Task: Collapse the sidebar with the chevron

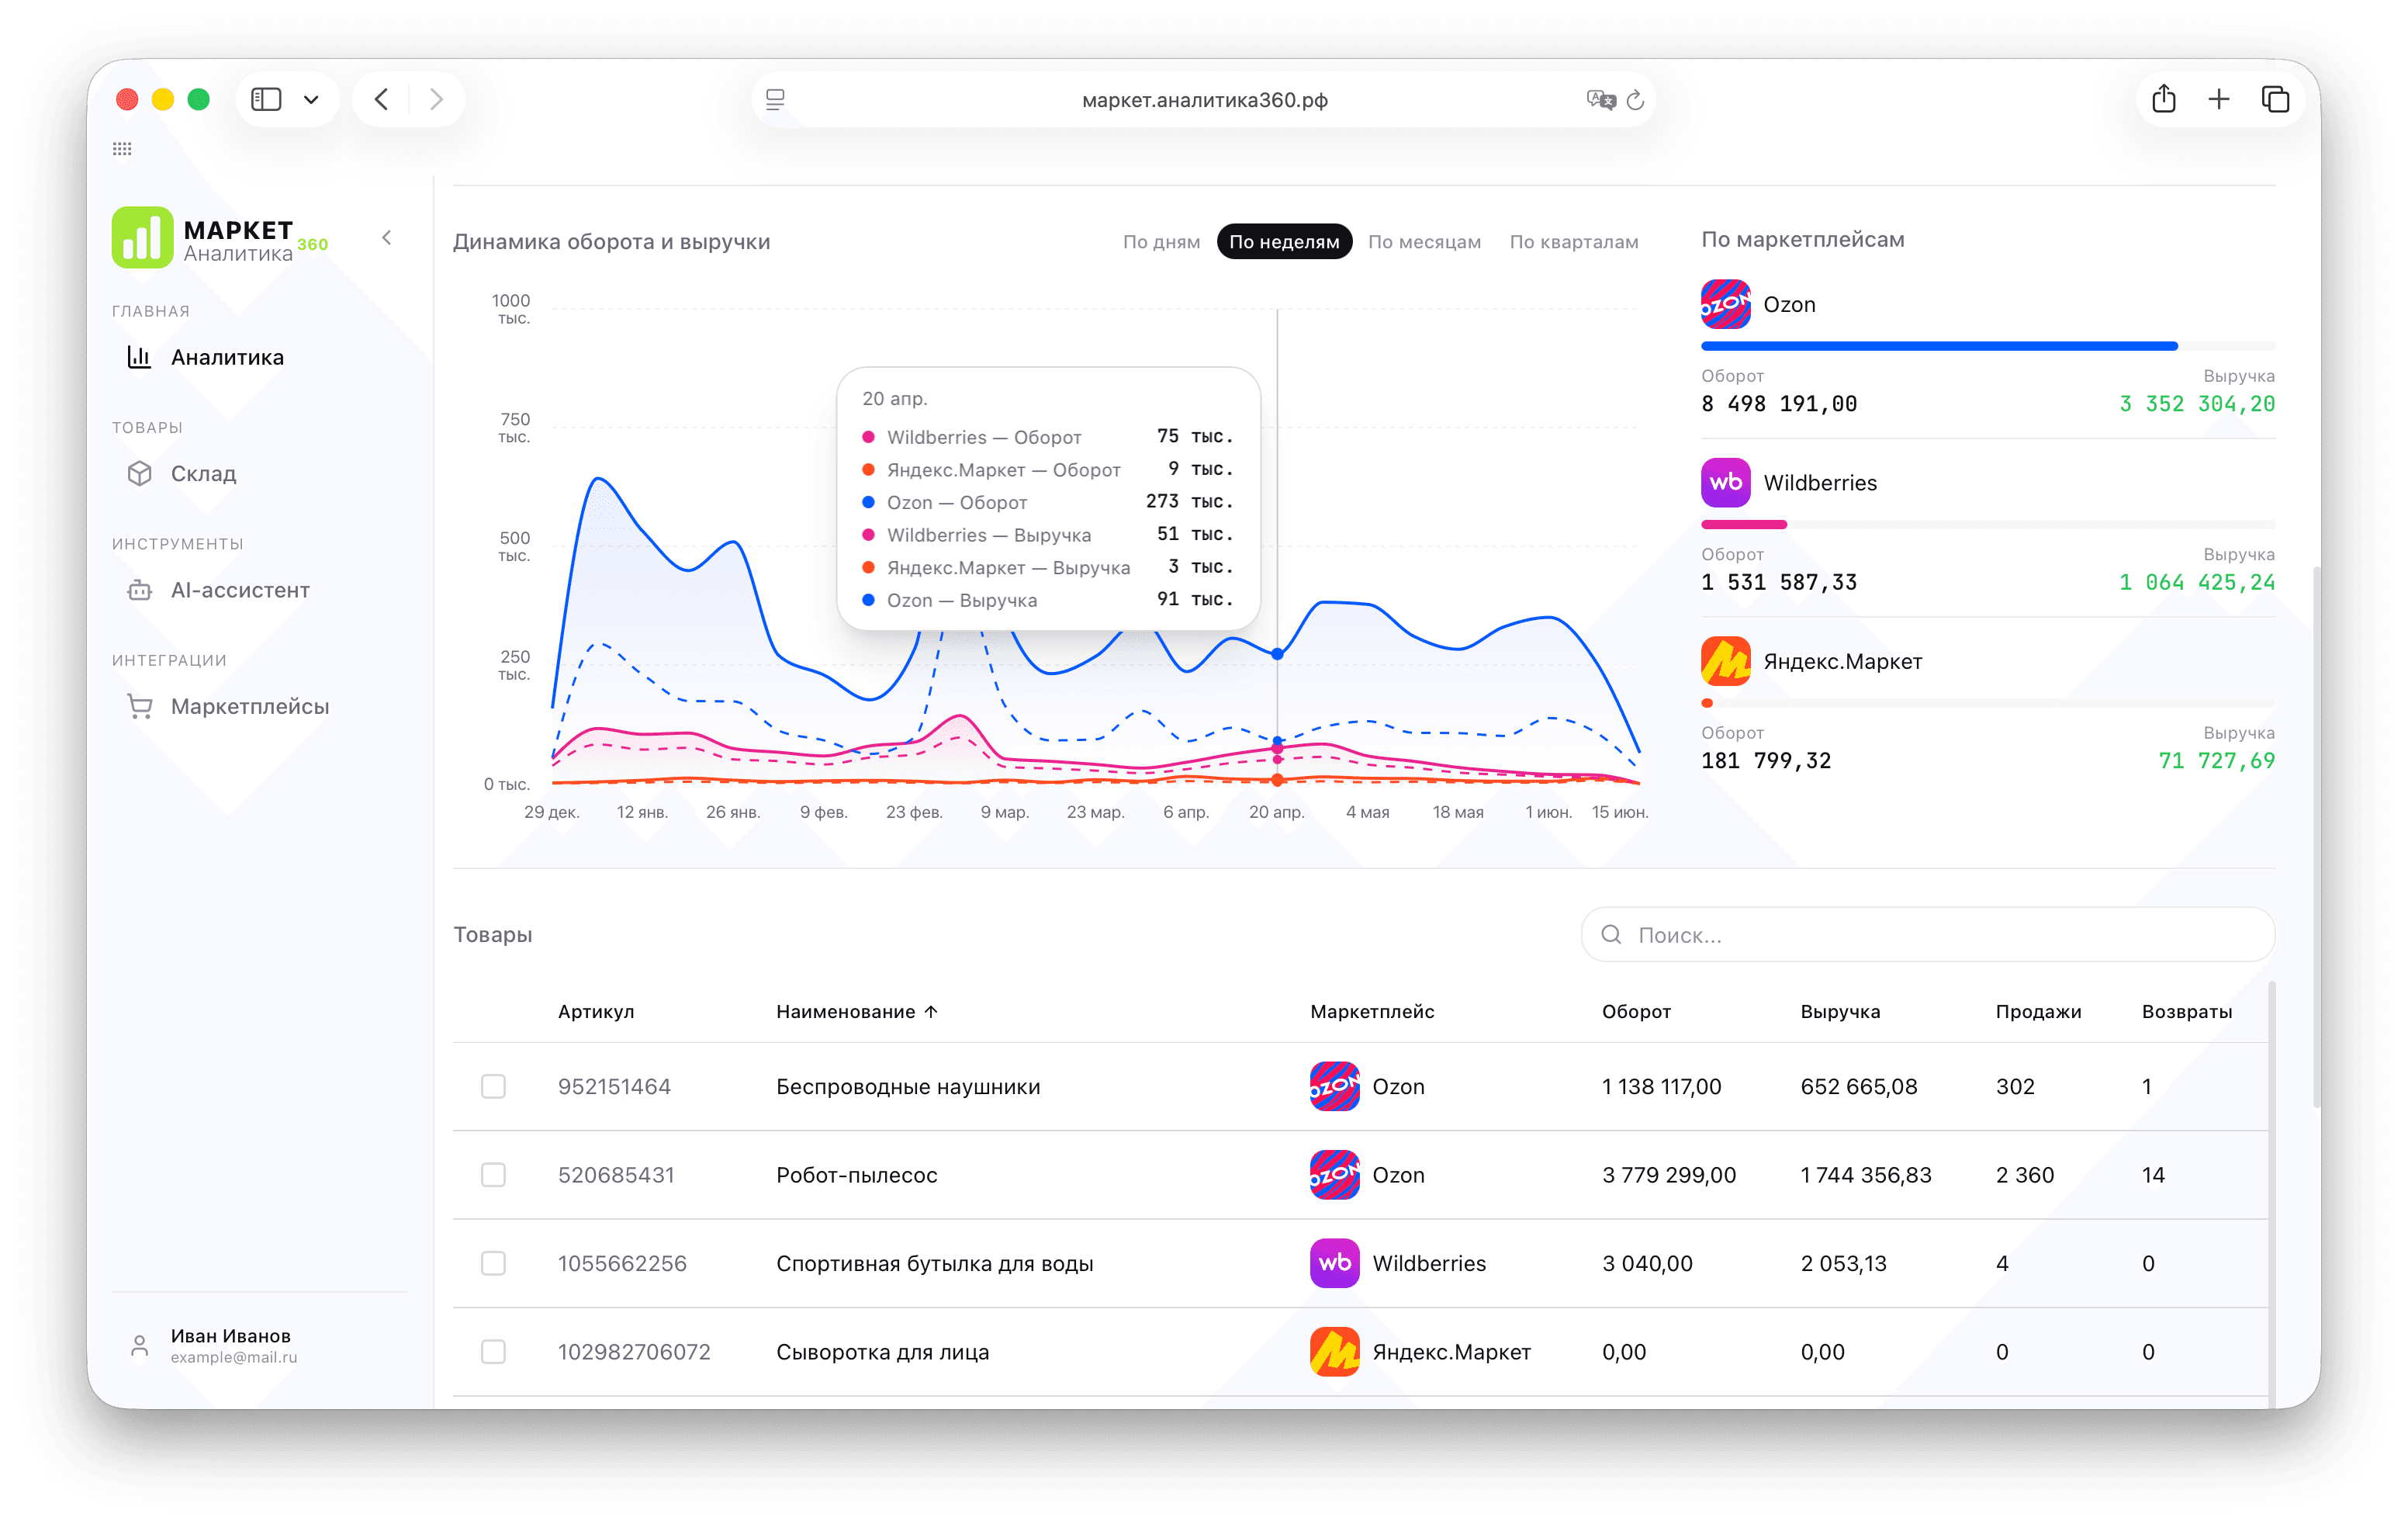Action: pyautogui.click(x=387, y=238)
